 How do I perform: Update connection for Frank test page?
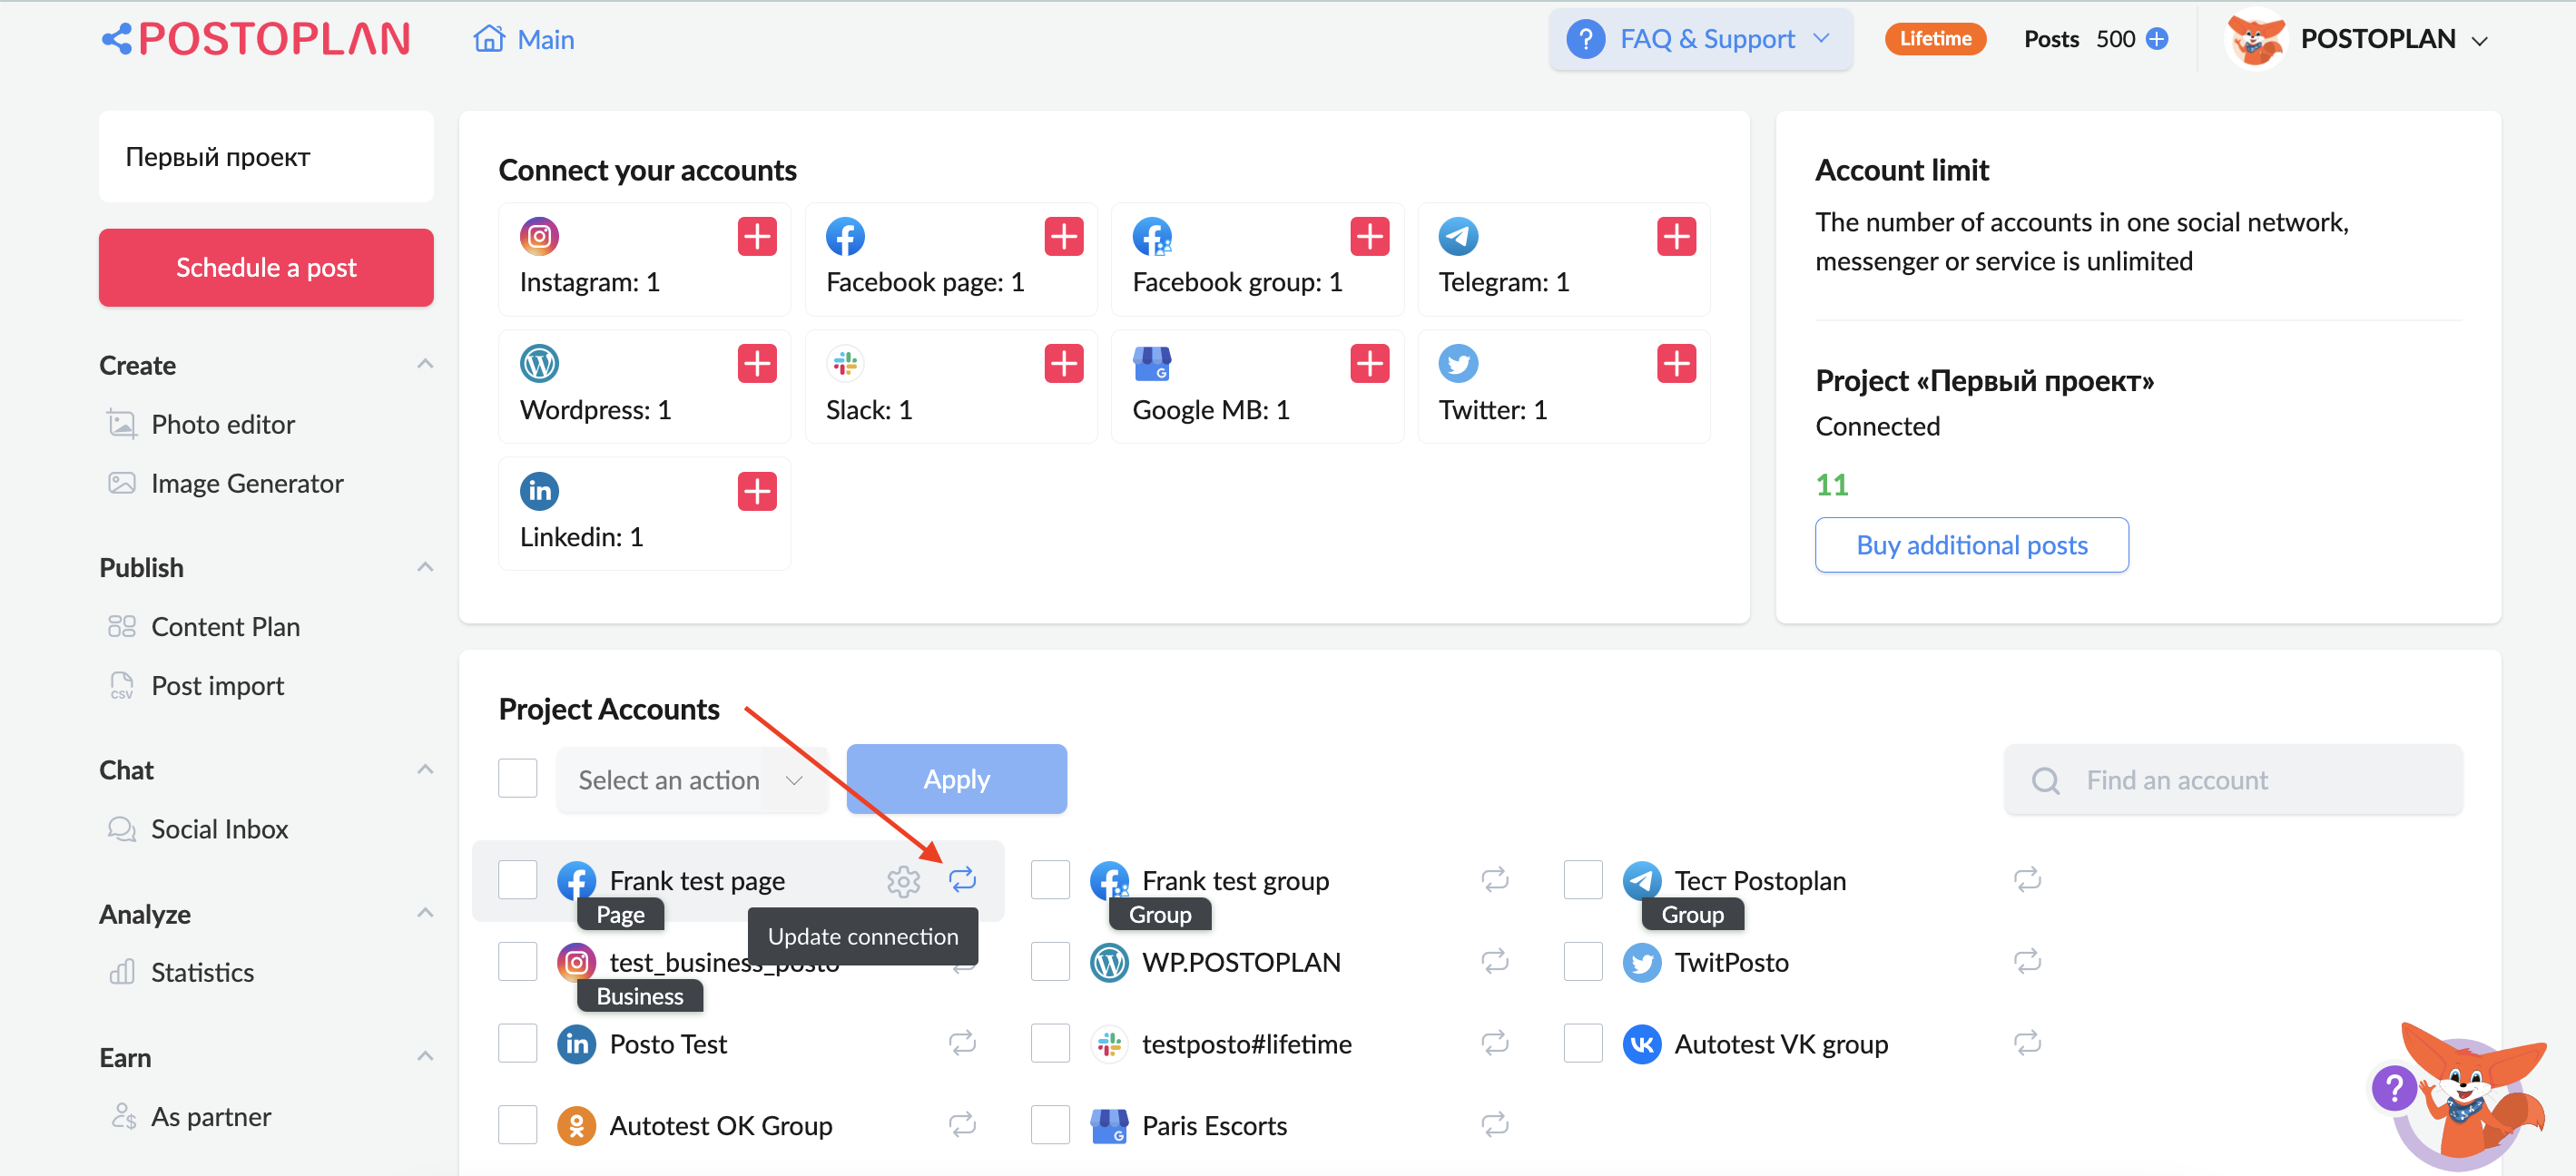click(x=962, y=880)
